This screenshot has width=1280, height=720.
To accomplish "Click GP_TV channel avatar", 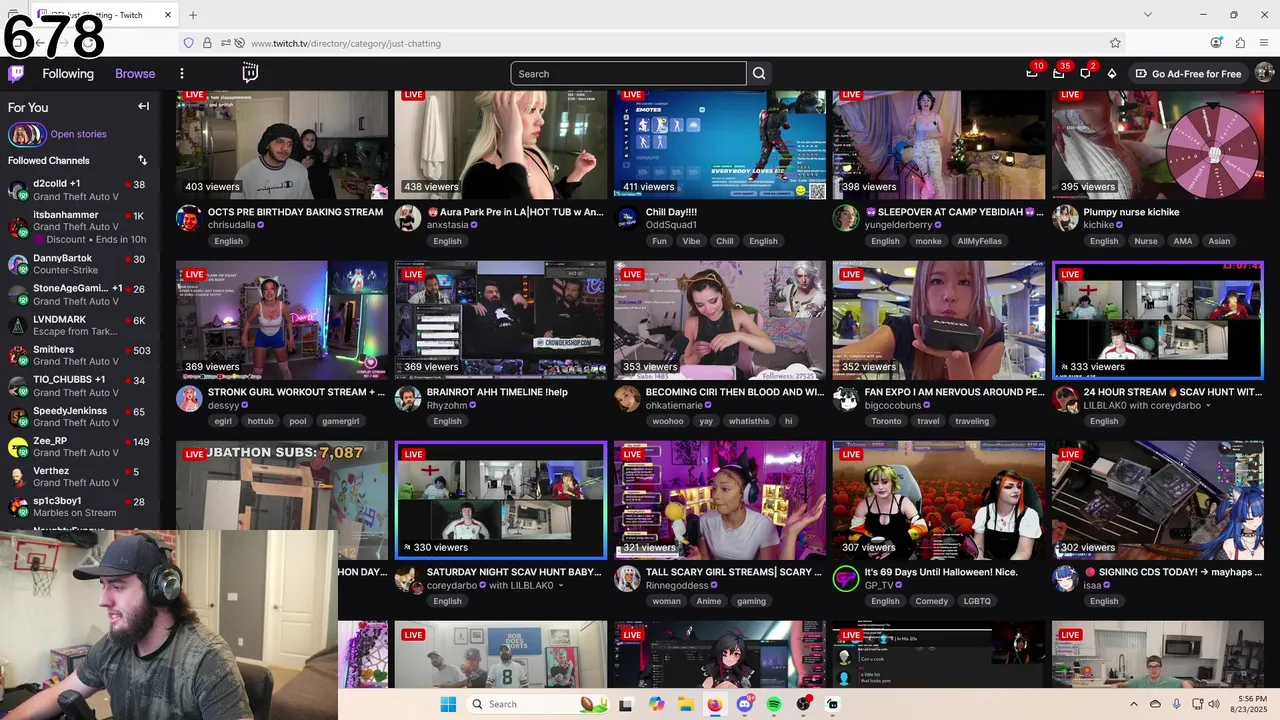I will (x=846, y=578).
